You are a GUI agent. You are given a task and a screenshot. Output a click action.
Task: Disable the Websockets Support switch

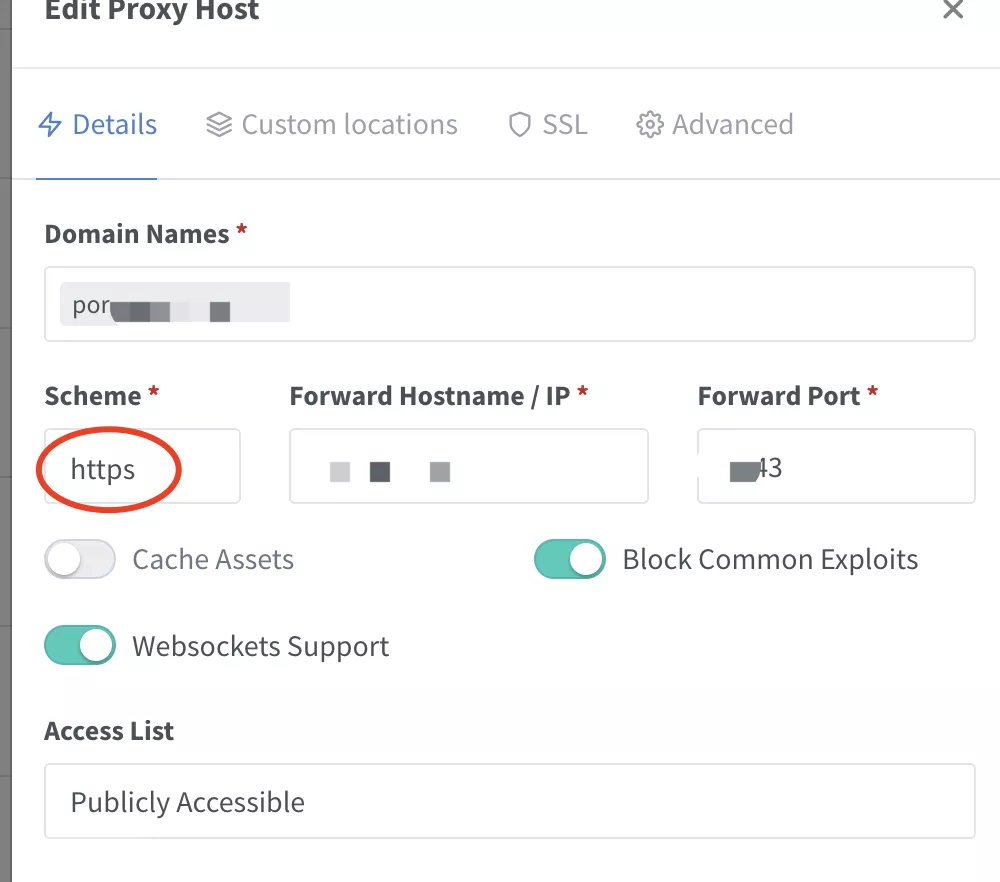point(80,646)
